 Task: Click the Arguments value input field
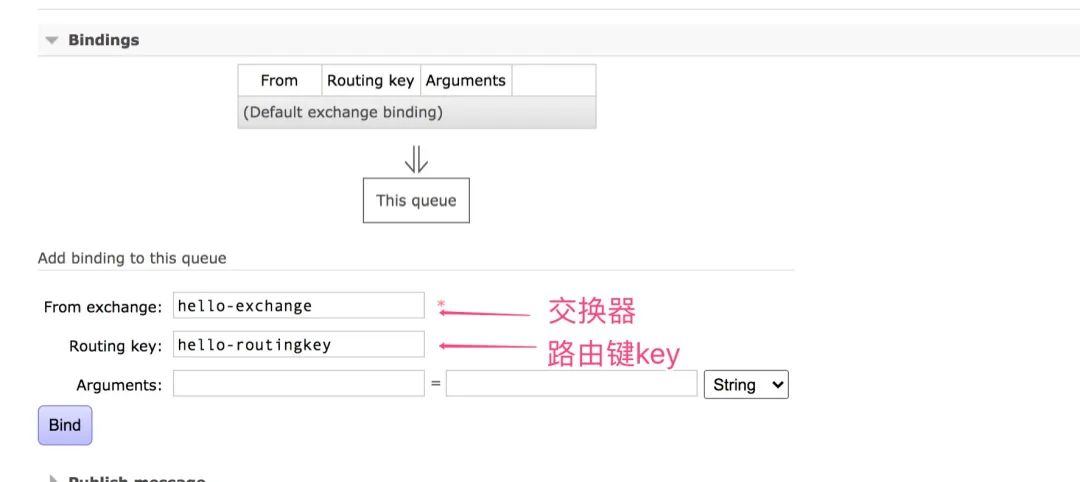click(x=571, y=384)
